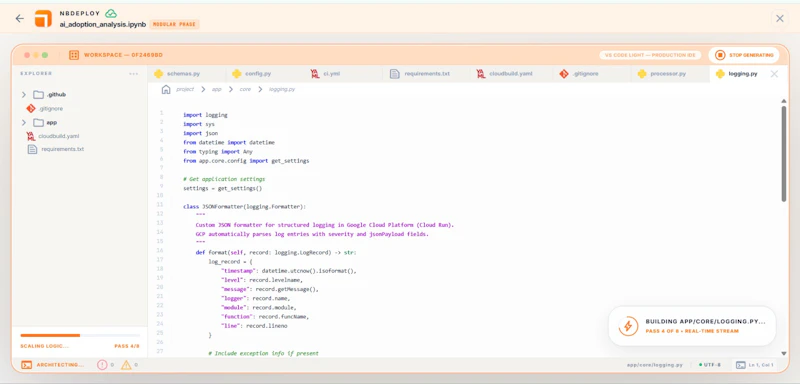Click the Python icon on processor.py tab
Image resolution: width=800 pixels, height=384 pixels.
pyautogui.click(x=642, y=74)
